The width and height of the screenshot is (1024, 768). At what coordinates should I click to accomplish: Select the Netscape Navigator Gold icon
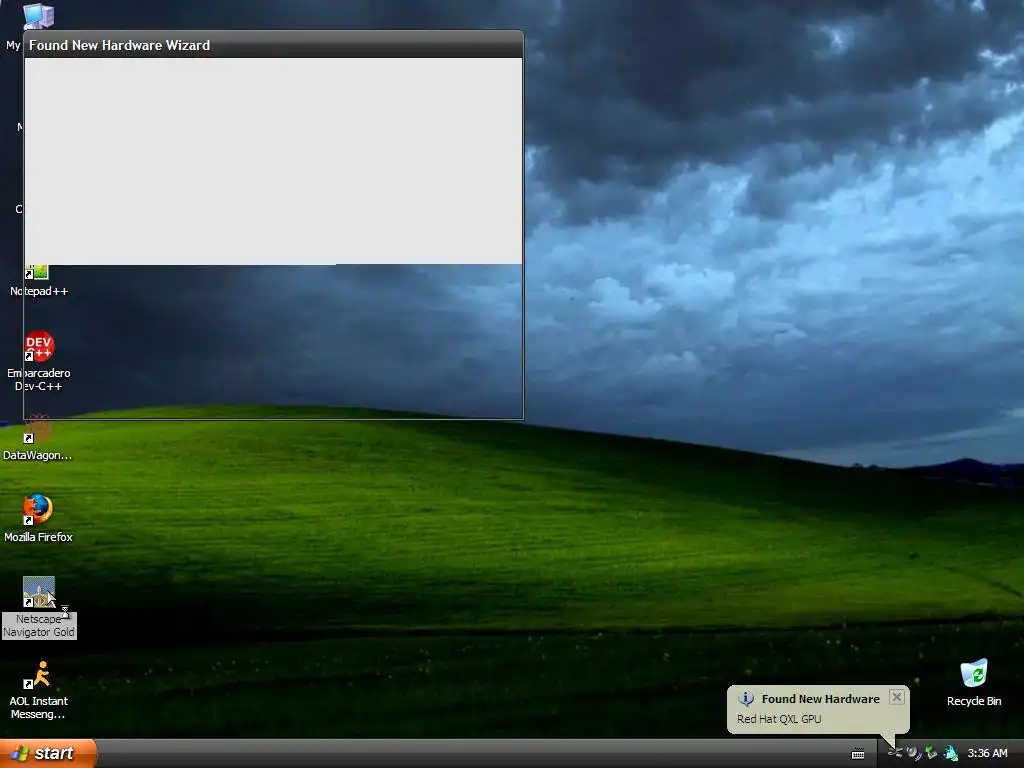[x=39, y=592]
